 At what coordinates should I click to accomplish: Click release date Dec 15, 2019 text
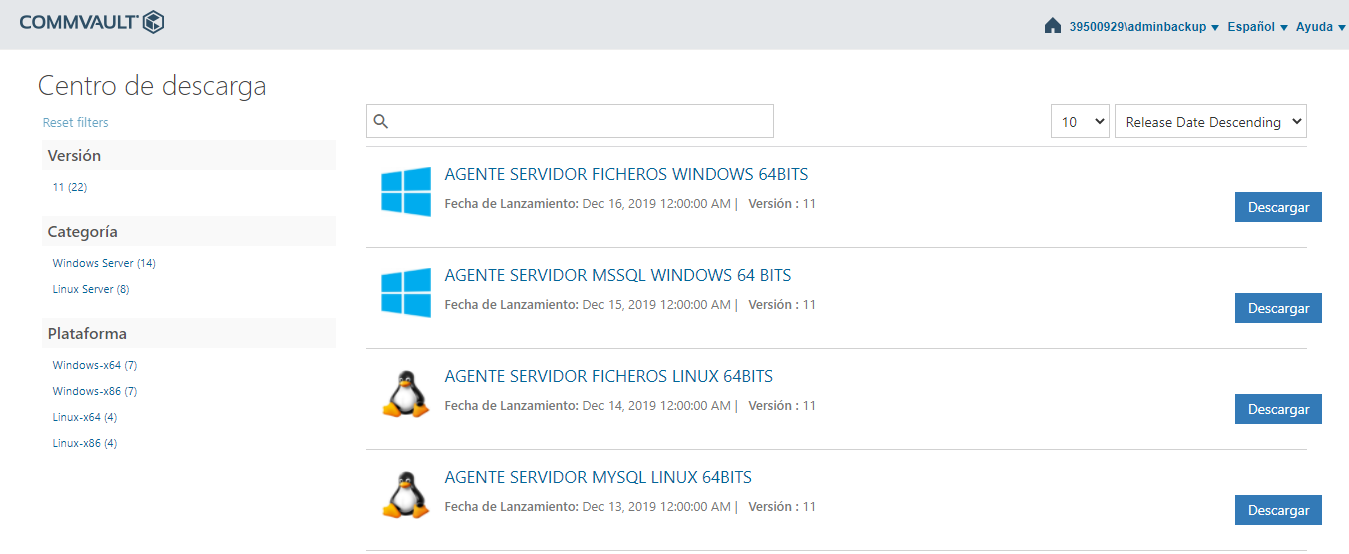pos(656,305)
